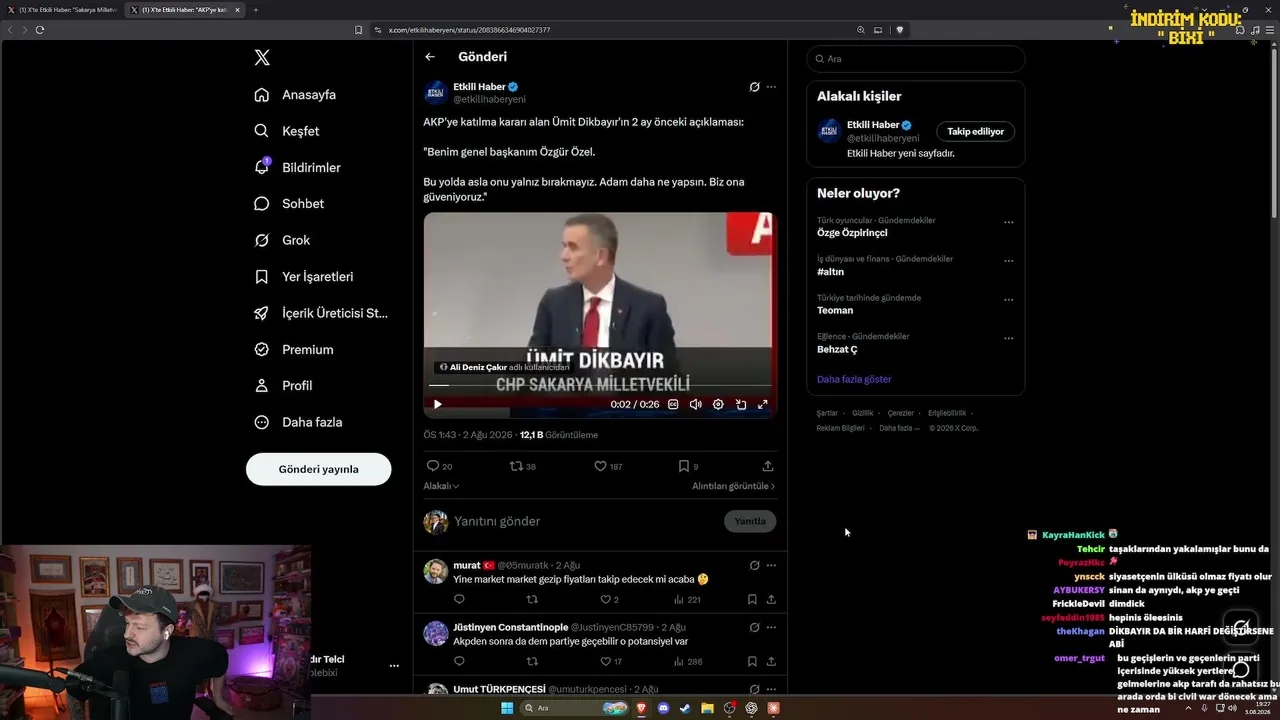This screenshot has height=720, width=1280.
Task: Switch to the first browser tab 'Sakarya Milletv...'
Action: click(64, 10)
